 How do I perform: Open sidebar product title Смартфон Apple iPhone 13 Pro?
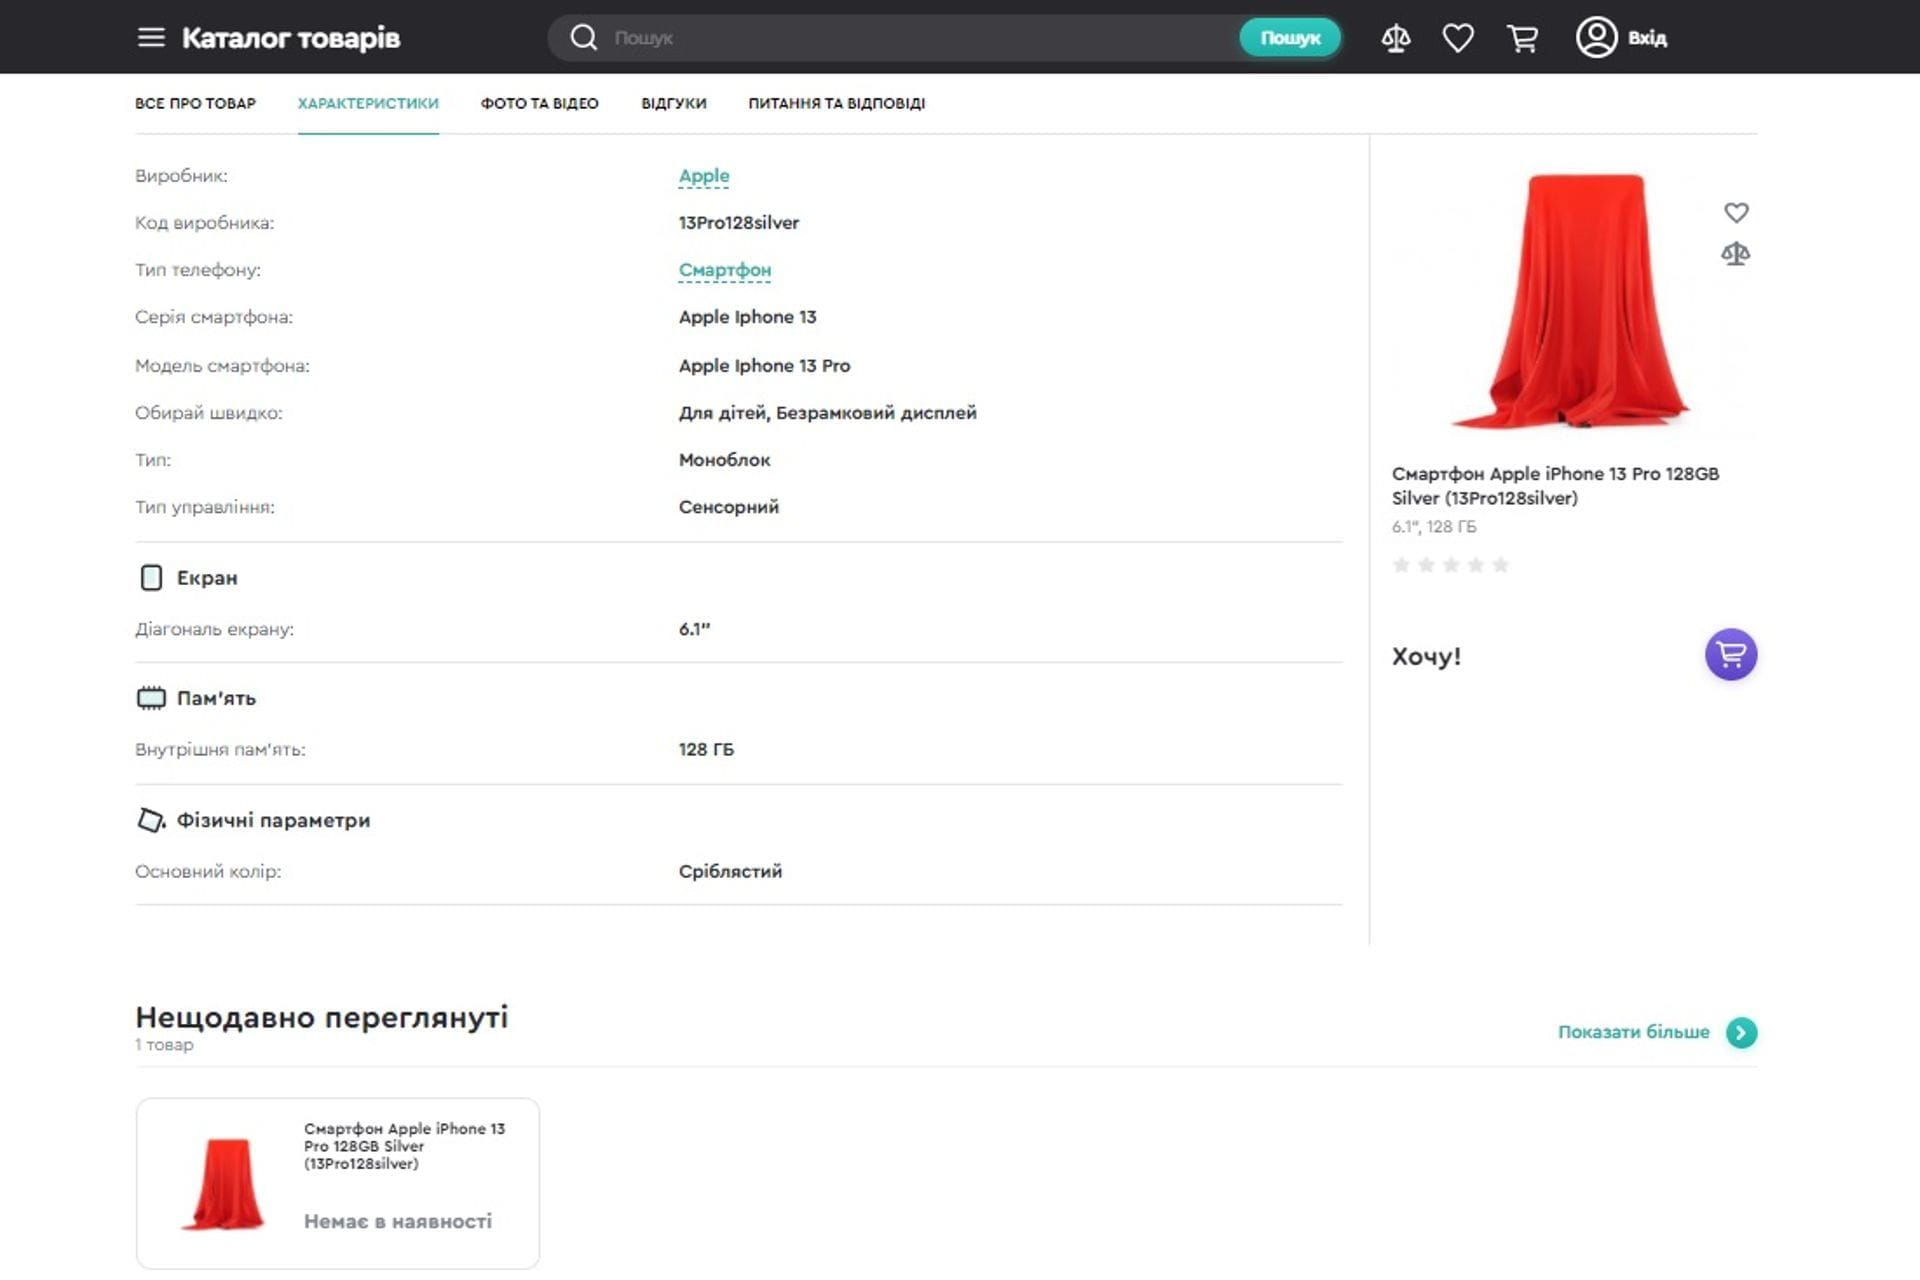click(1555, 485)
